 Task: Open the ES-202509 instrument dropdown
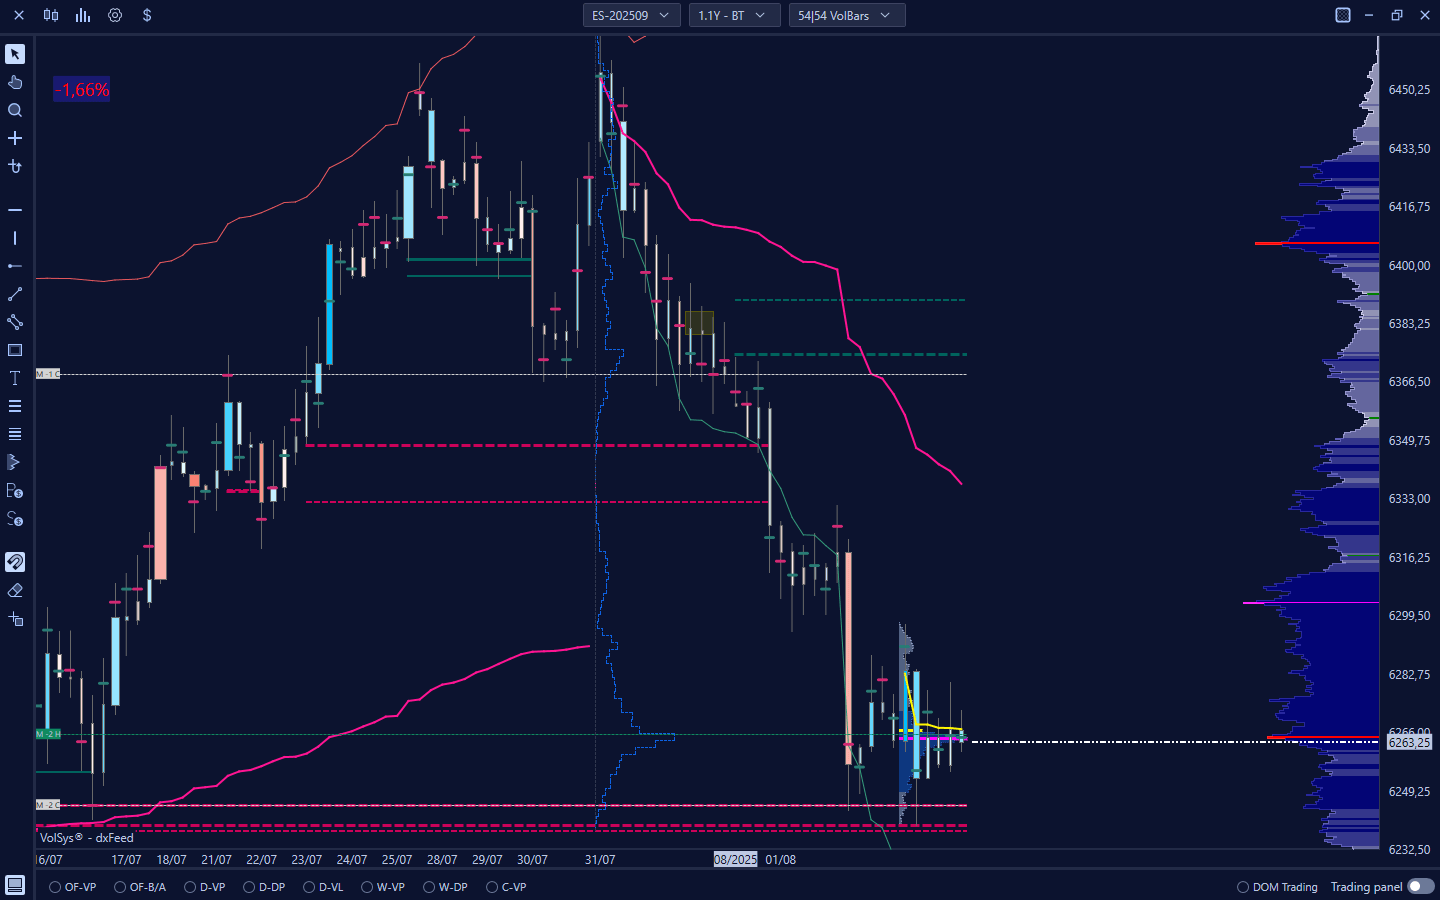pyautogui.click(x=631, y=15)
